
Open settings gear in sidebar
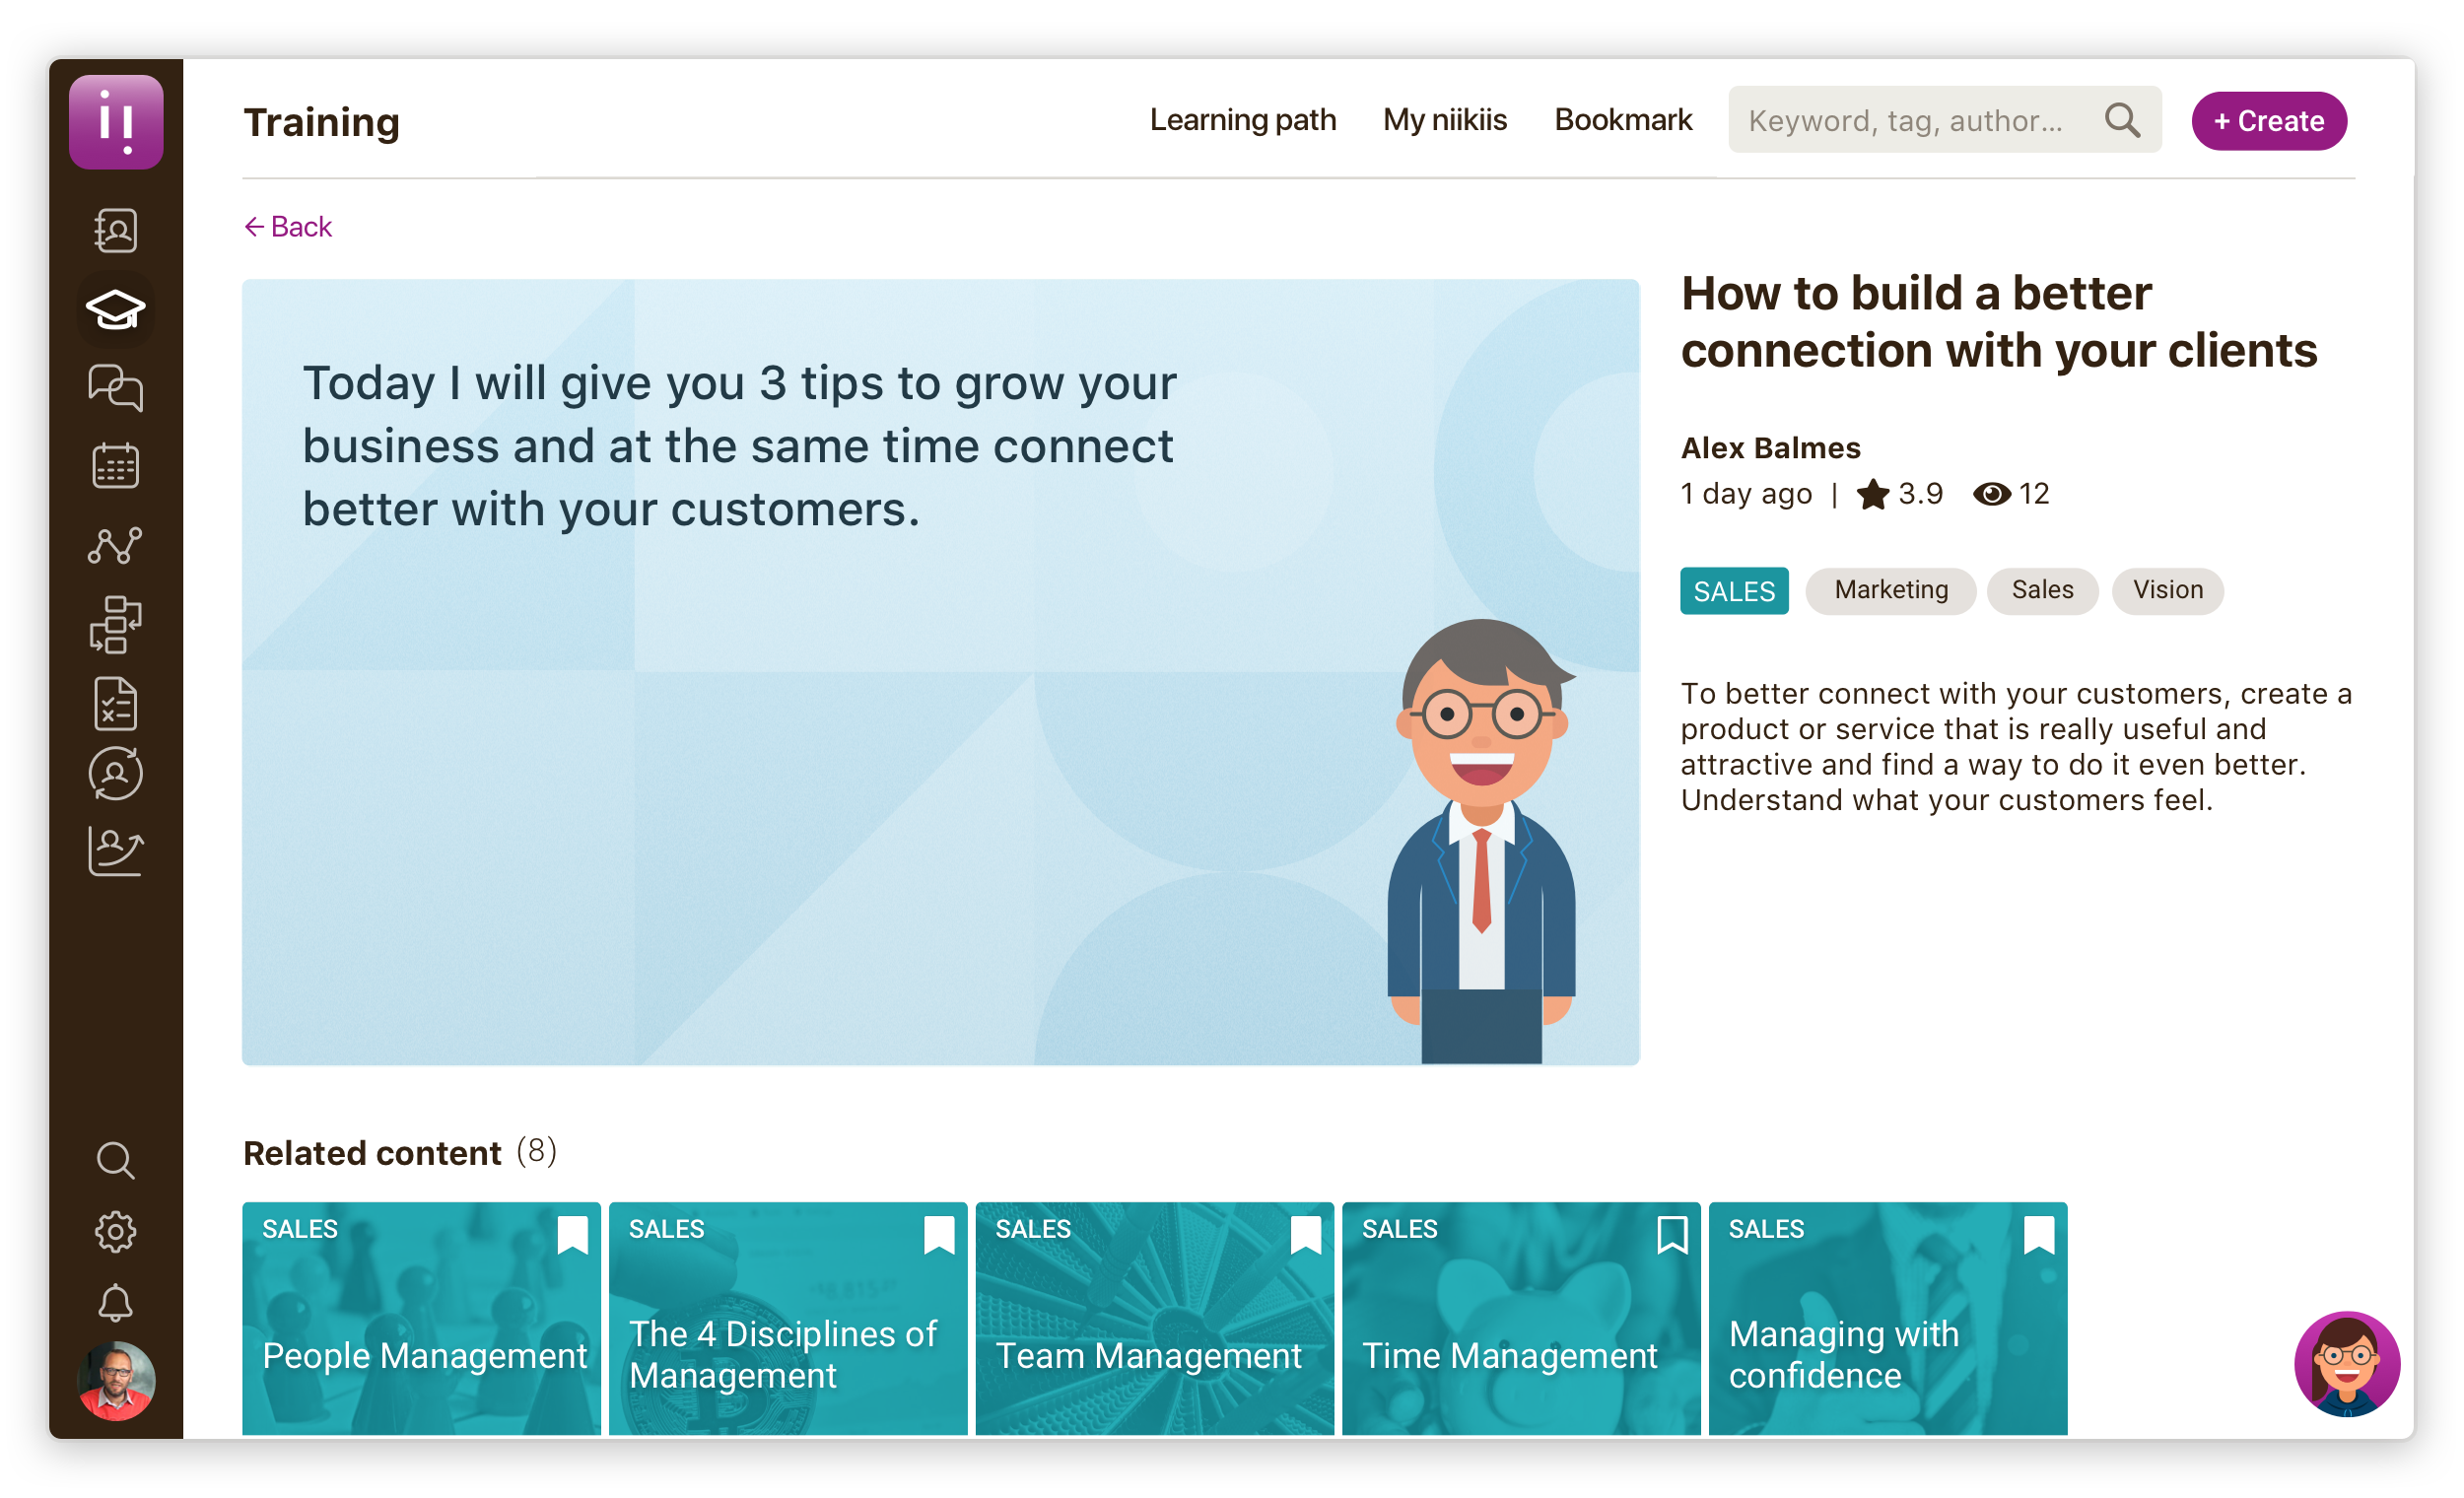point(115,1232)
